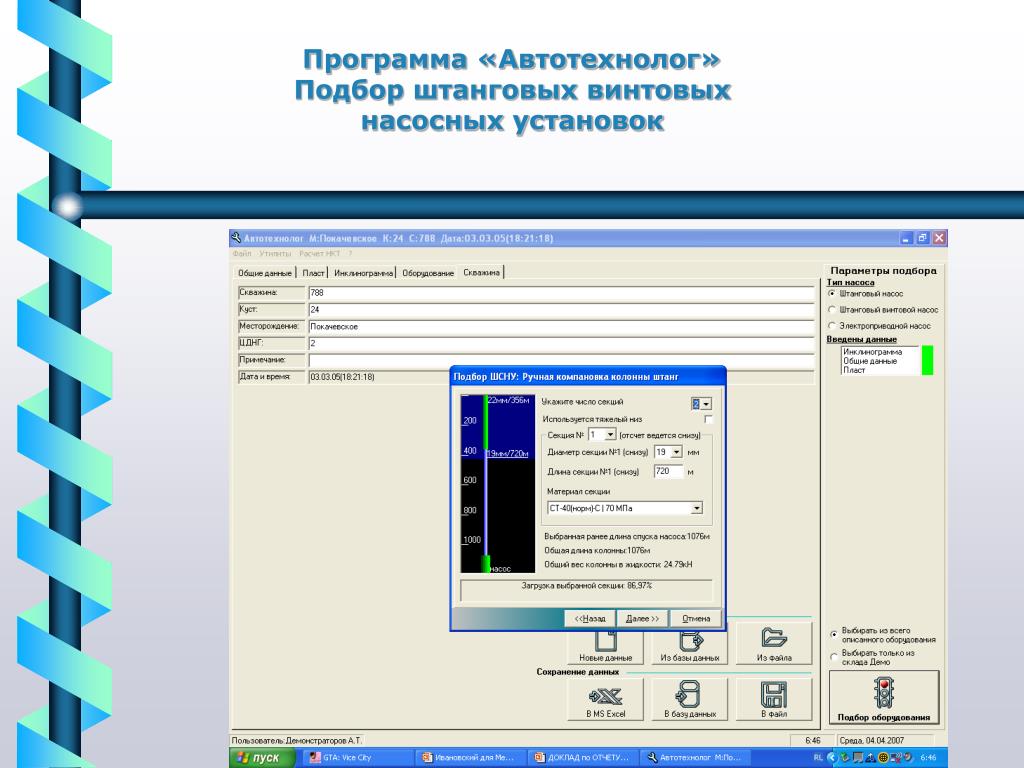Screen dimensions: 1024x768
Task: Click status bar user 'Демонстраторов А.Т.'
Action: (x=324, y=741)
